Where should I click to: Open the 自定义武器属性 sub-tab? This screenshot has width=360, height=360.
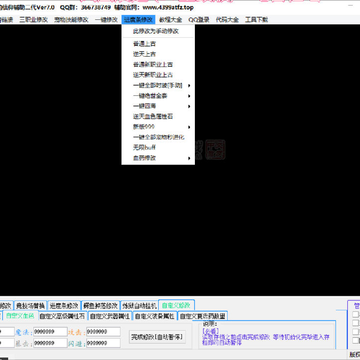[x=110, y=316]
